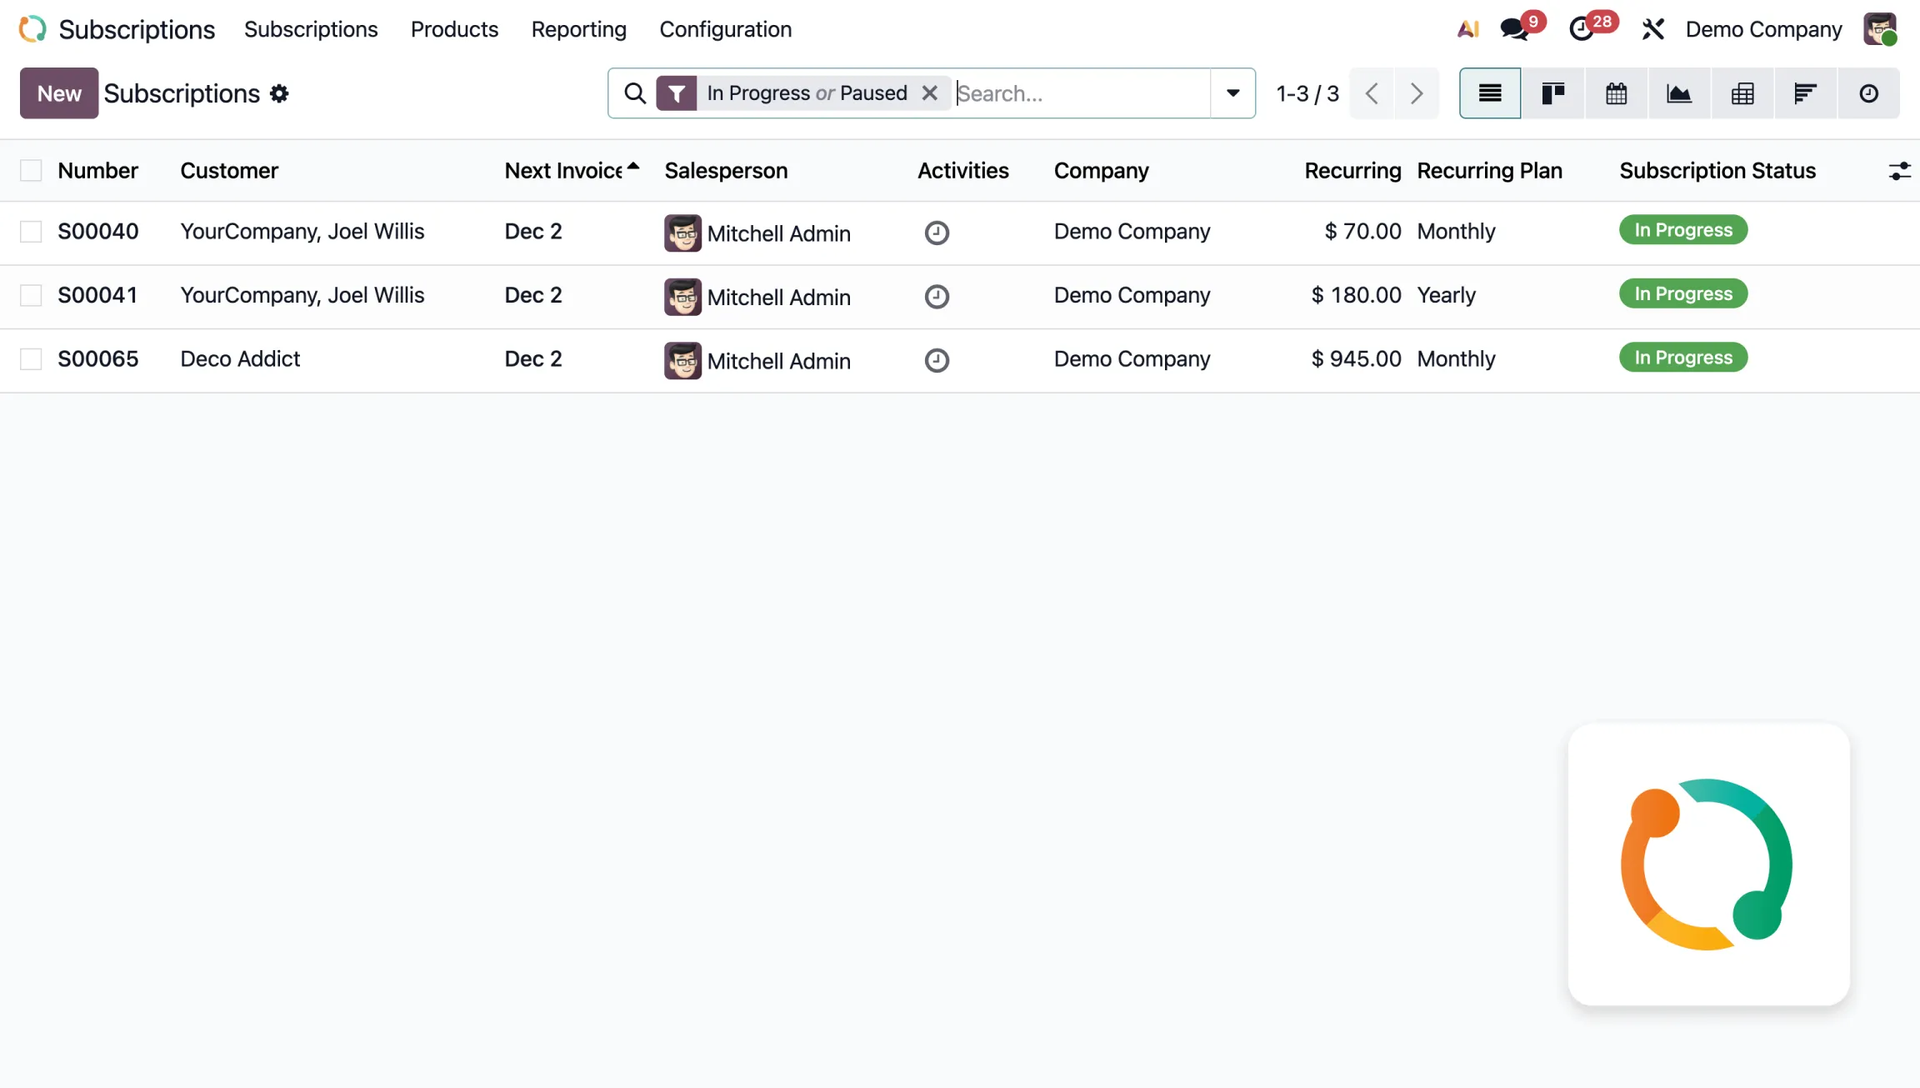Switch to graph view

[x=1679, y=93]
